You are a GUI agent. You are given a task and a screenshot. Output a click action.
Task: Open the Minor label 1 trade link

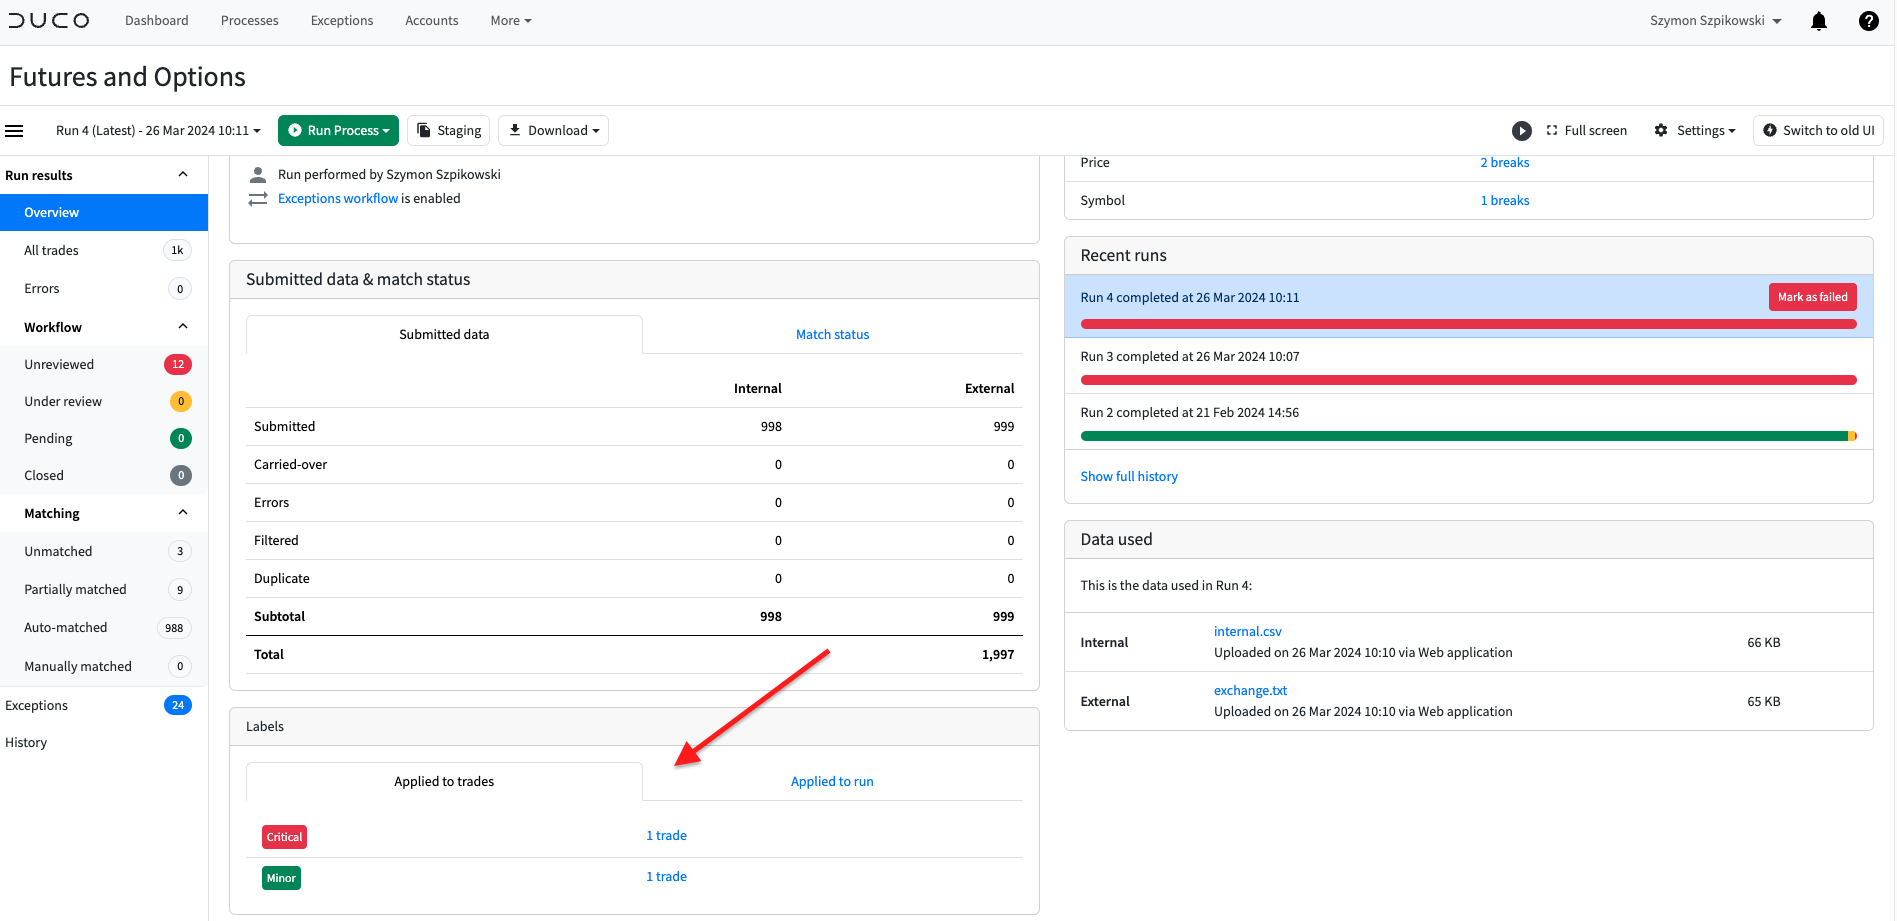pyautogui.click(x=666, y=877)
